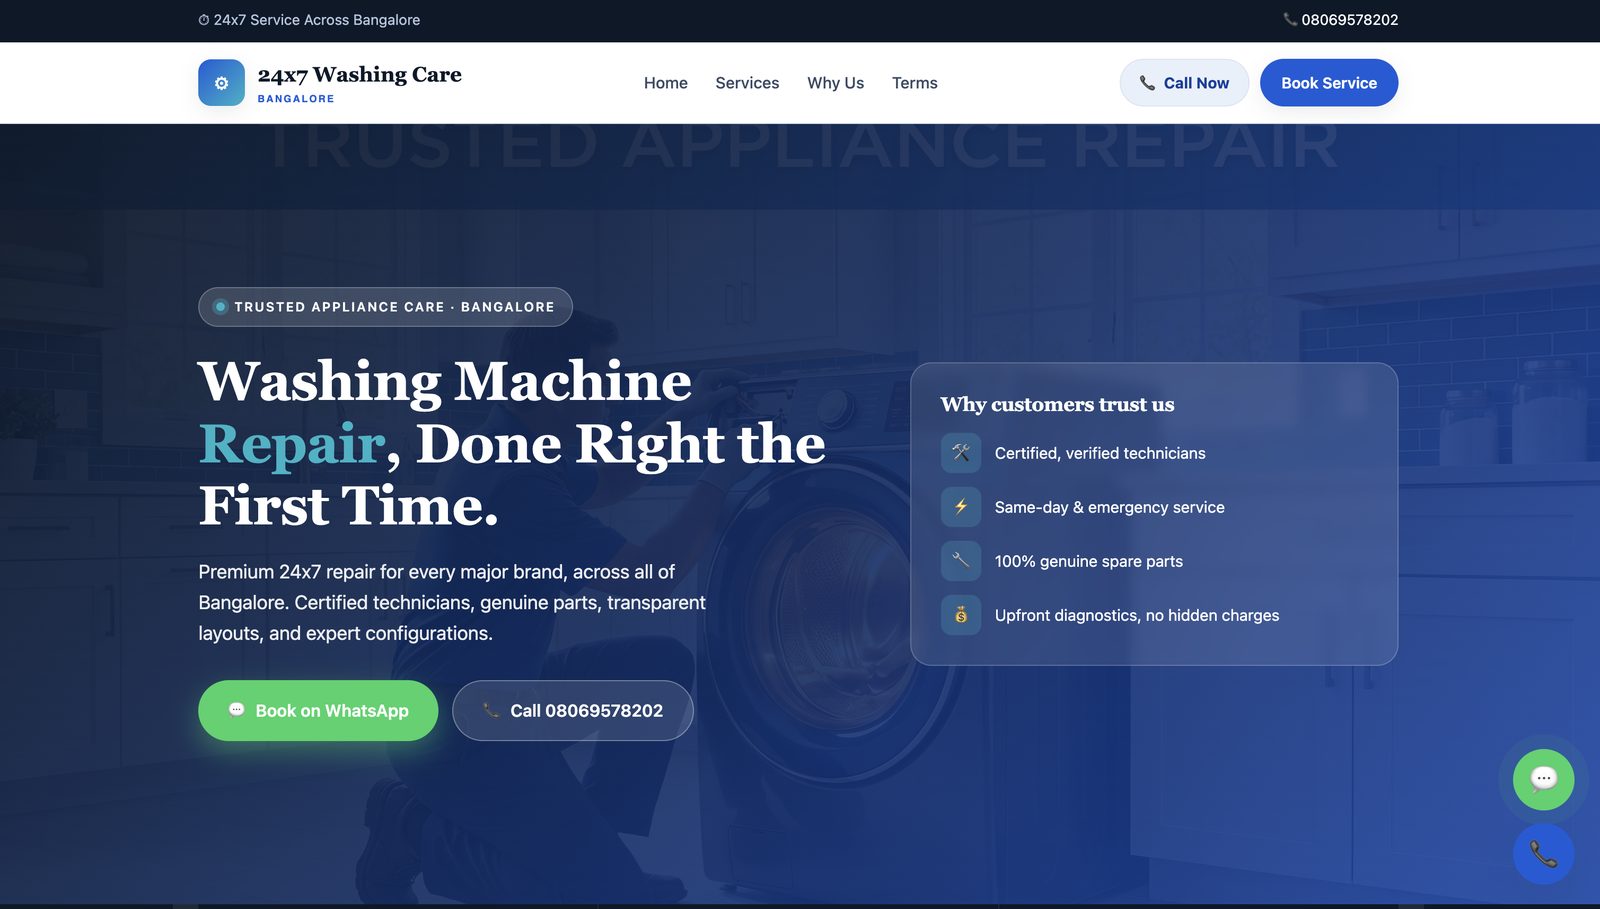1600x909 pixels.
Task: Click the gear logo icon for 24x7 Washing Care
Action: (x=221, y=83)
